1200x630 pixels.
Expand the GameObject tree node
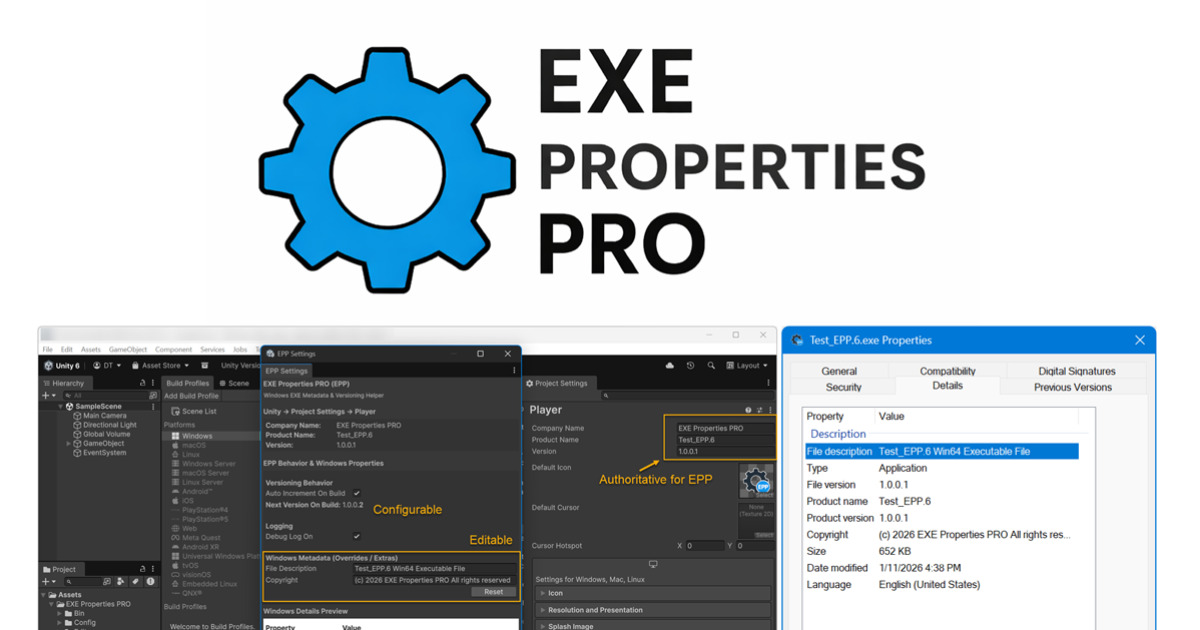tap(69, 444)
